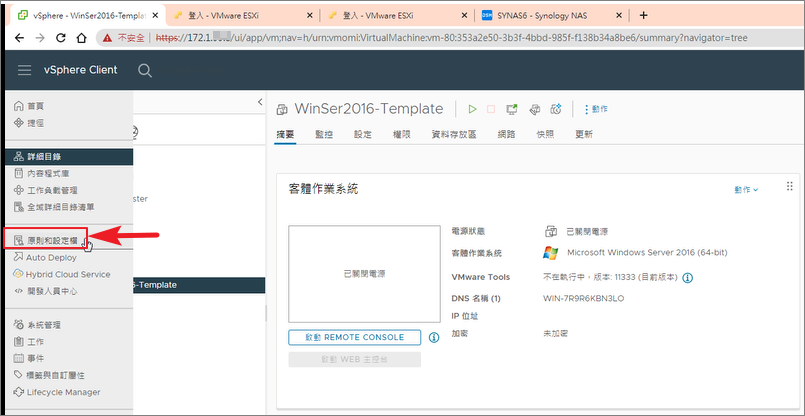805x416 pixels.
Task: Switch to the 設定 tab
Action: tap(363, 135)
